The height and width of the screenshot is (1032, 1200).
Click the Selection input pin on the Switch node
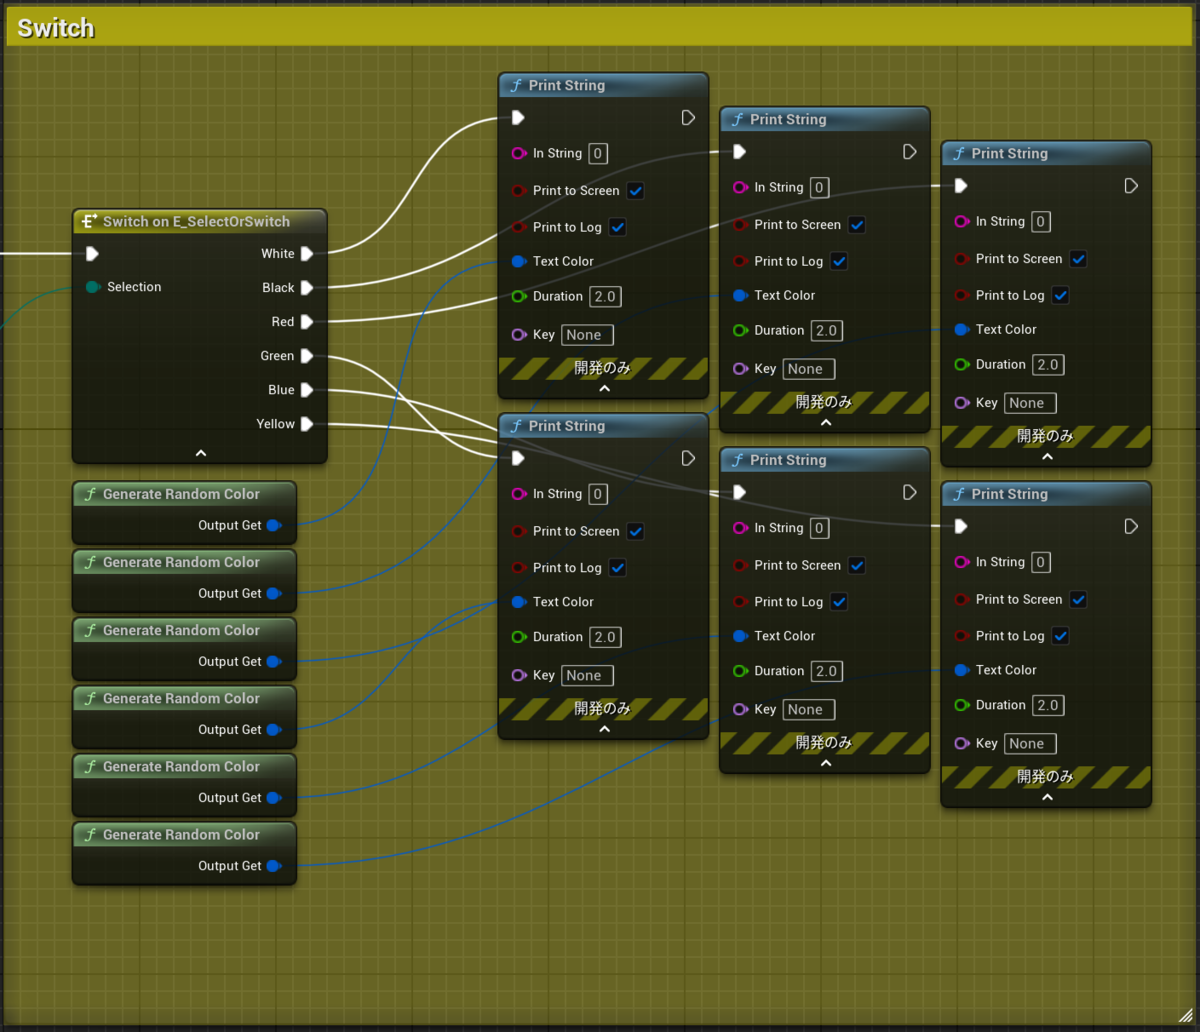(x=92, y=287)
